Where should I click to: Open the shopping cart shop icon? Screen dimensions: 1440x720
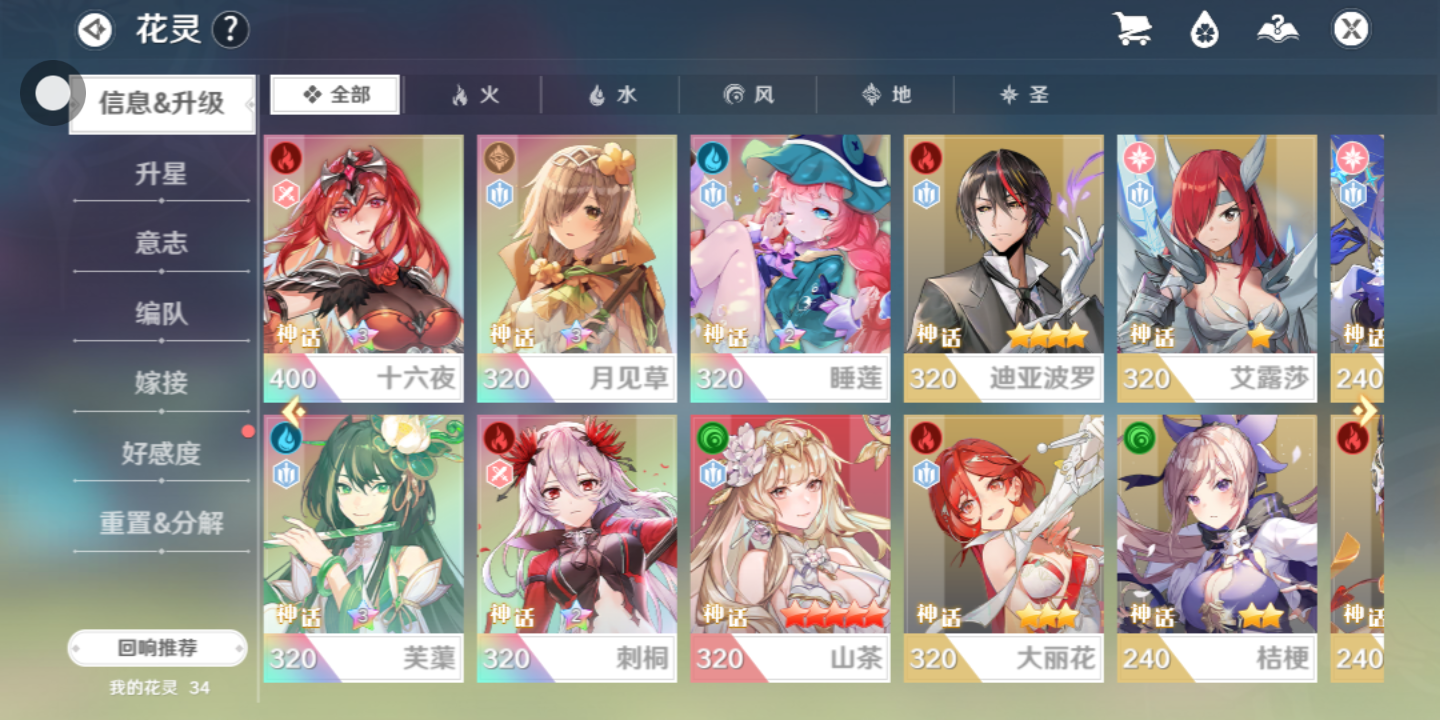[x=1132, y=29]
